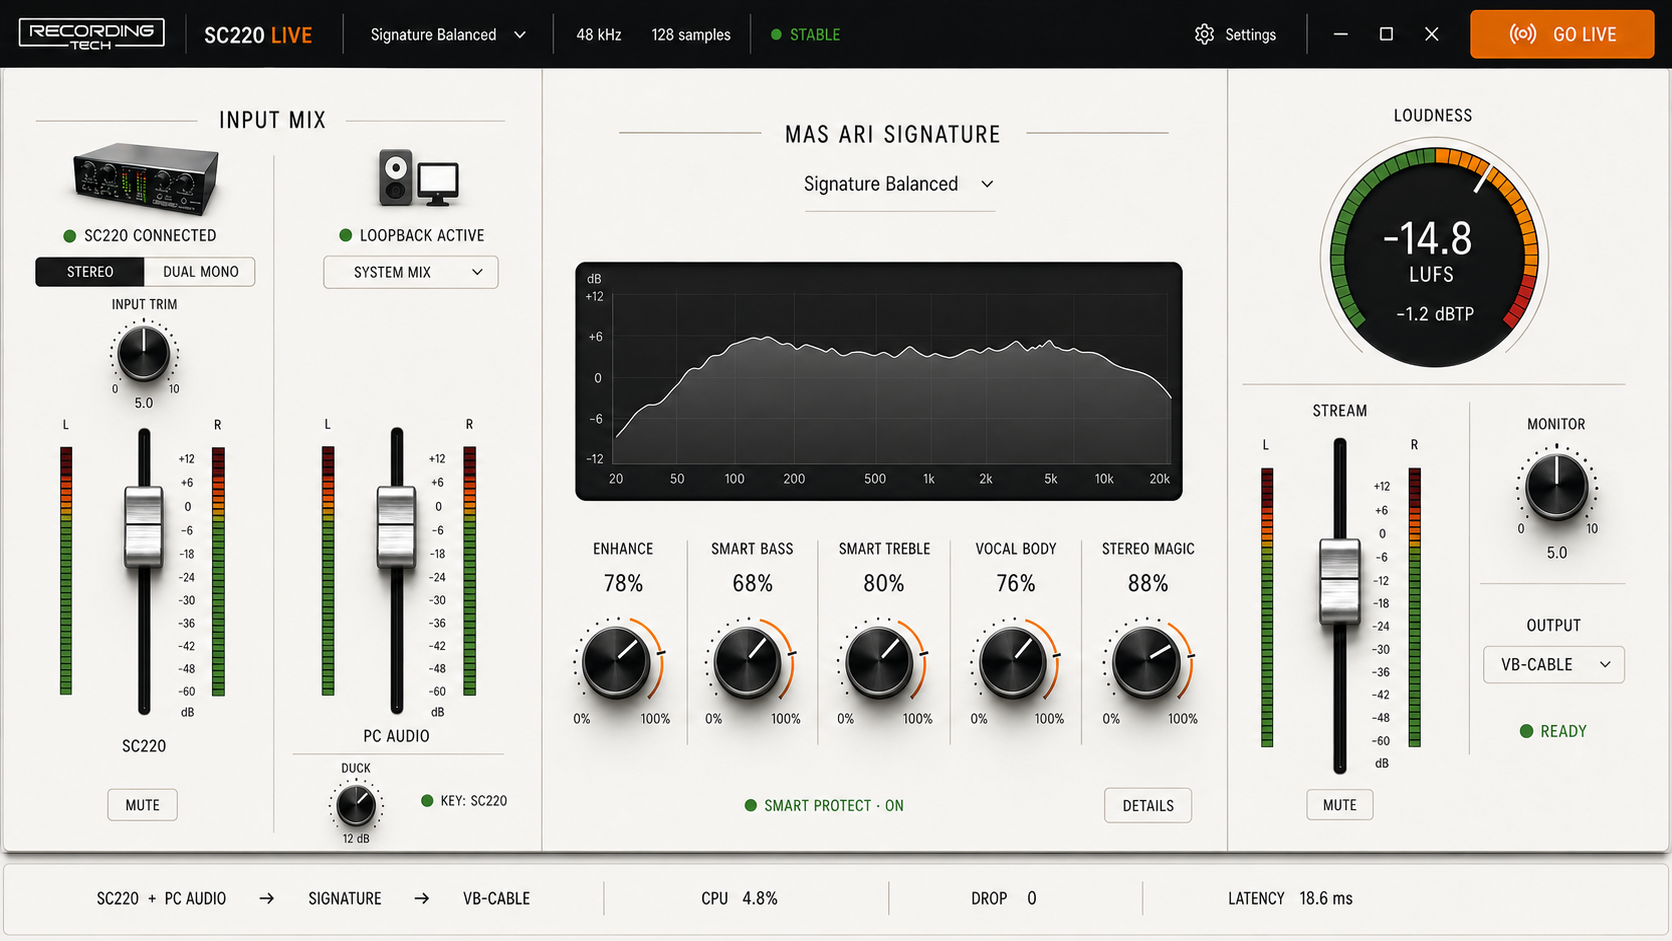Open the Mas Ari Signature Balanced dropdown
Screen dimensions: 1672x941
coord(899,185)
